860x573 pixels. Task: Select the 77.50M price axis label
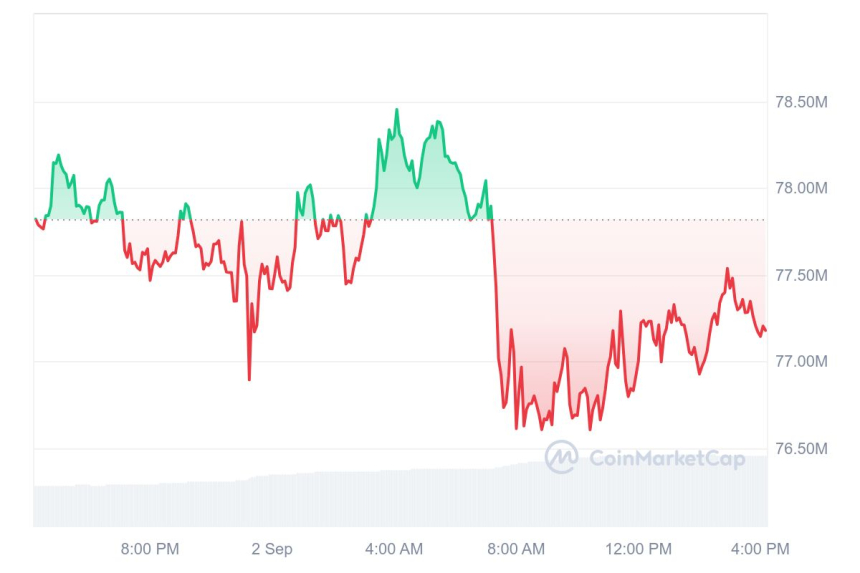[x=801, y=275]
